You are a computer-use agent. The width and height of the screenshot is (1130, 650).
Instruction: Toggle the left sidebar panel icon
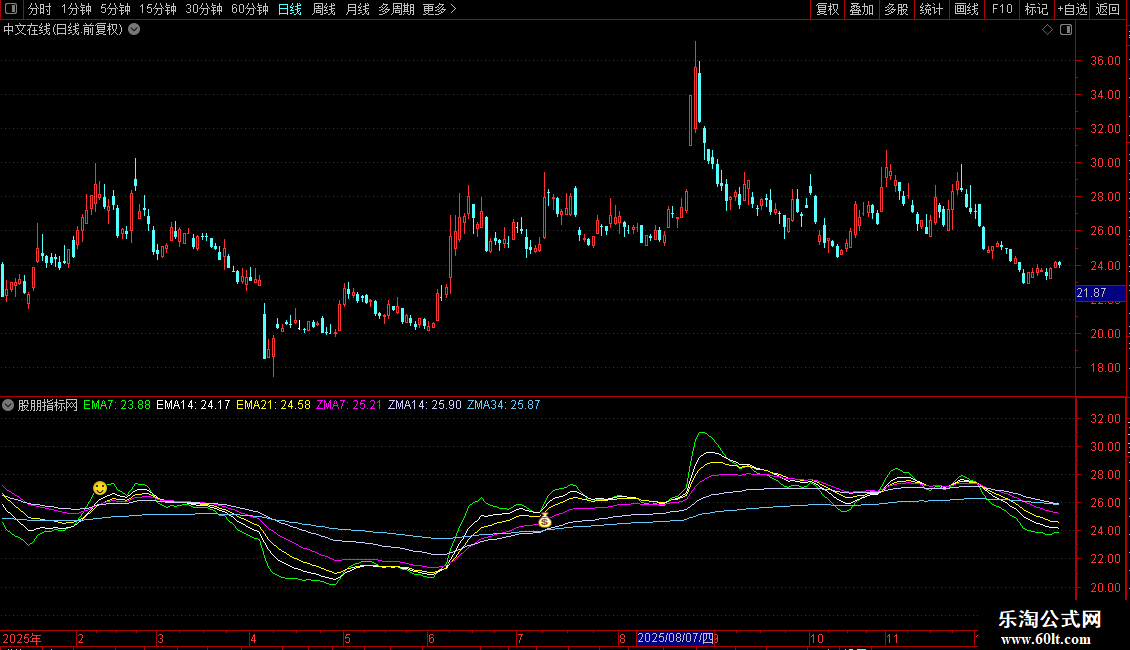click(9, 9)
